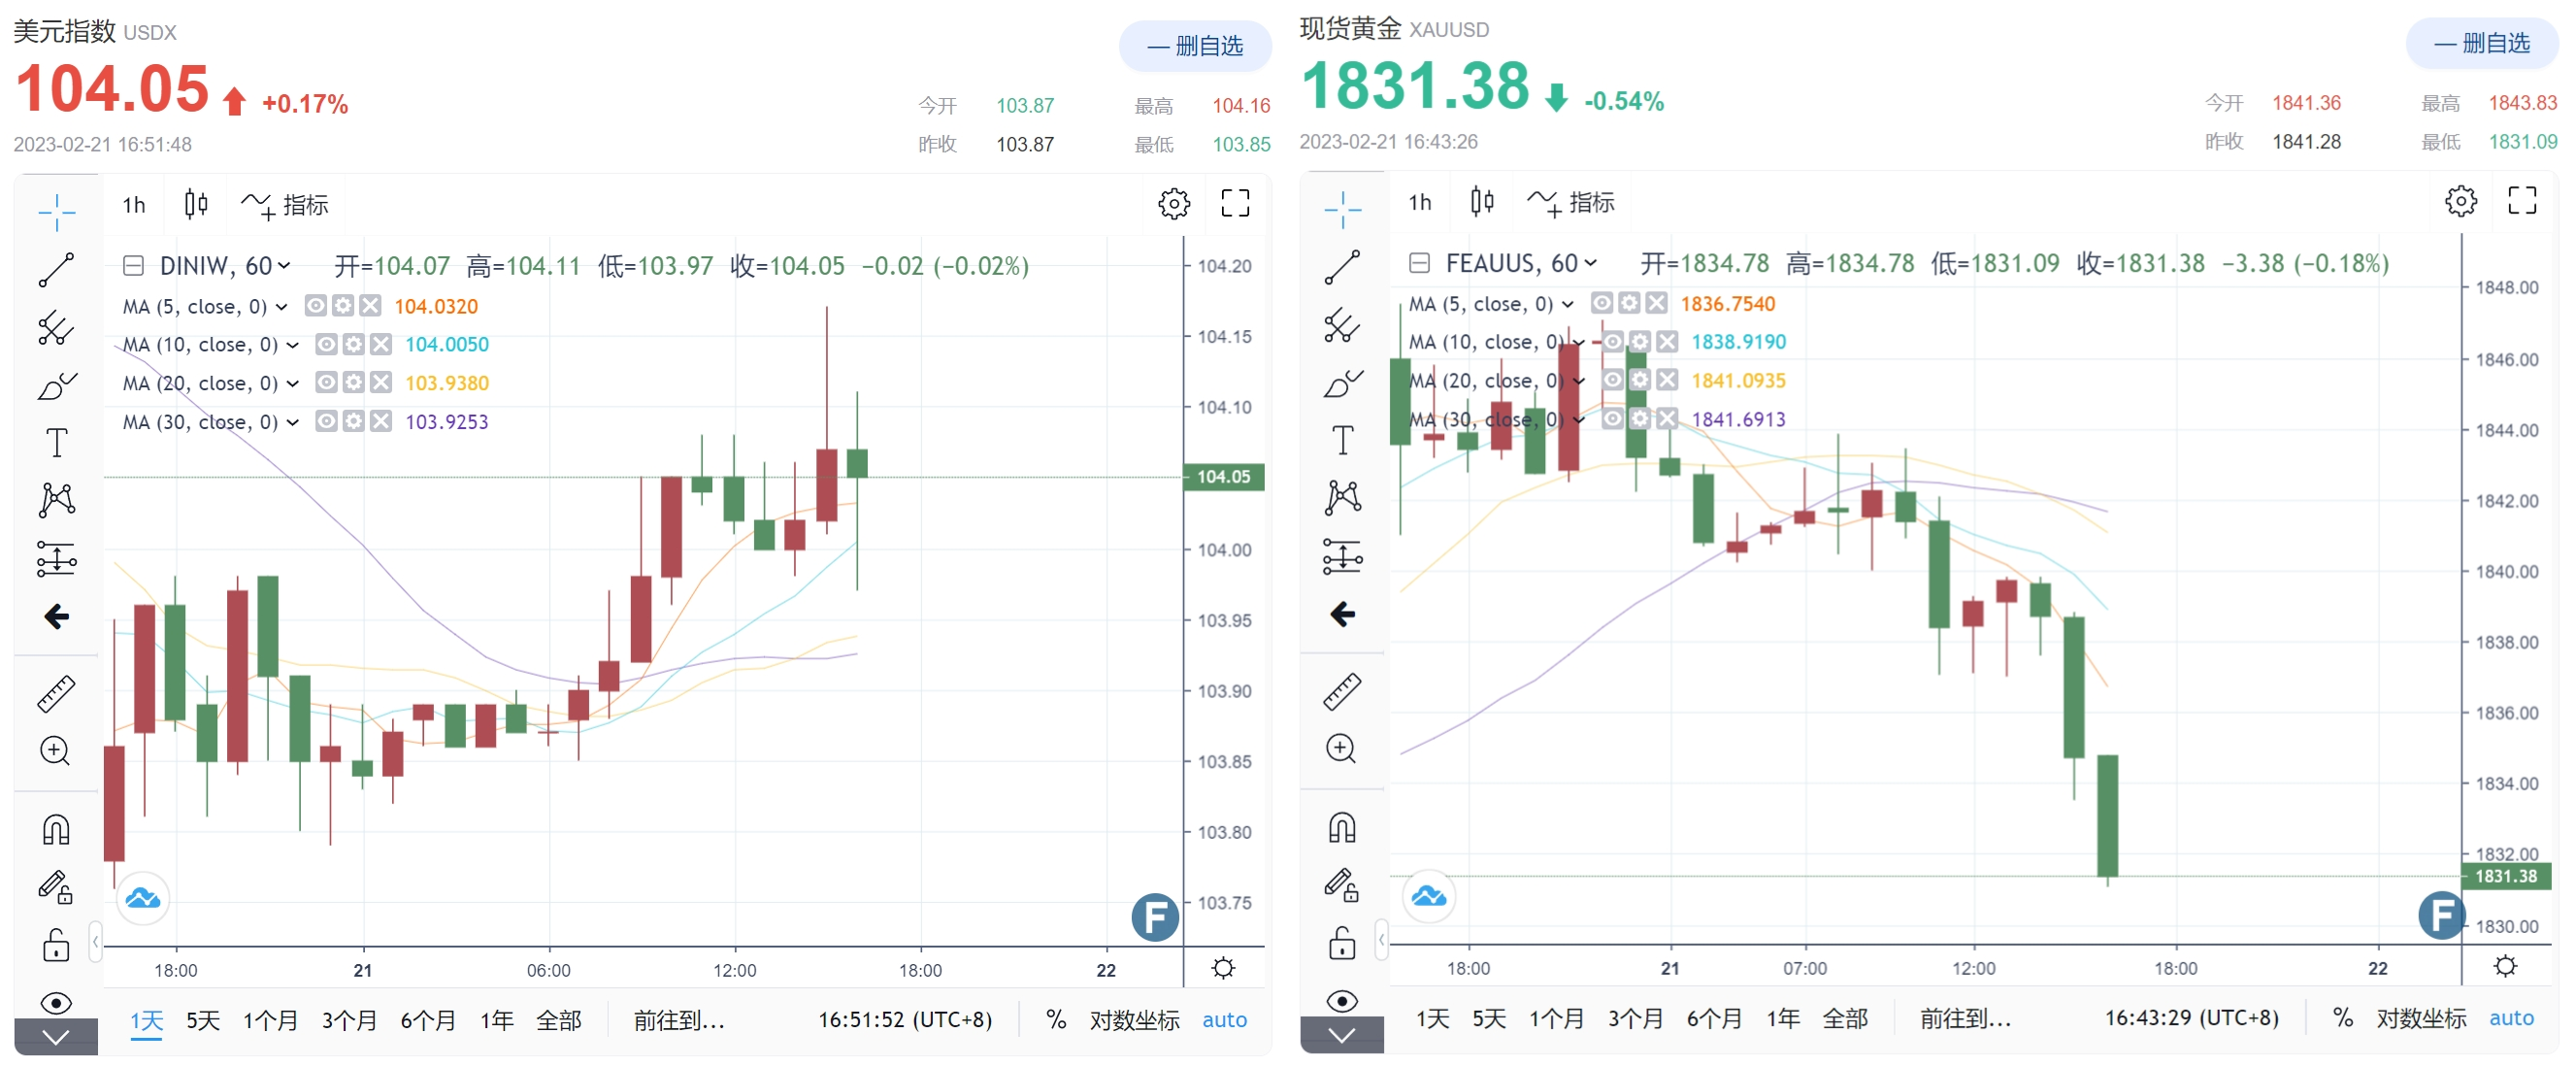This screenshot has width=2576, height=1066.
Task: Select trend line tool in USDX chart
Action: pos(56,269)
